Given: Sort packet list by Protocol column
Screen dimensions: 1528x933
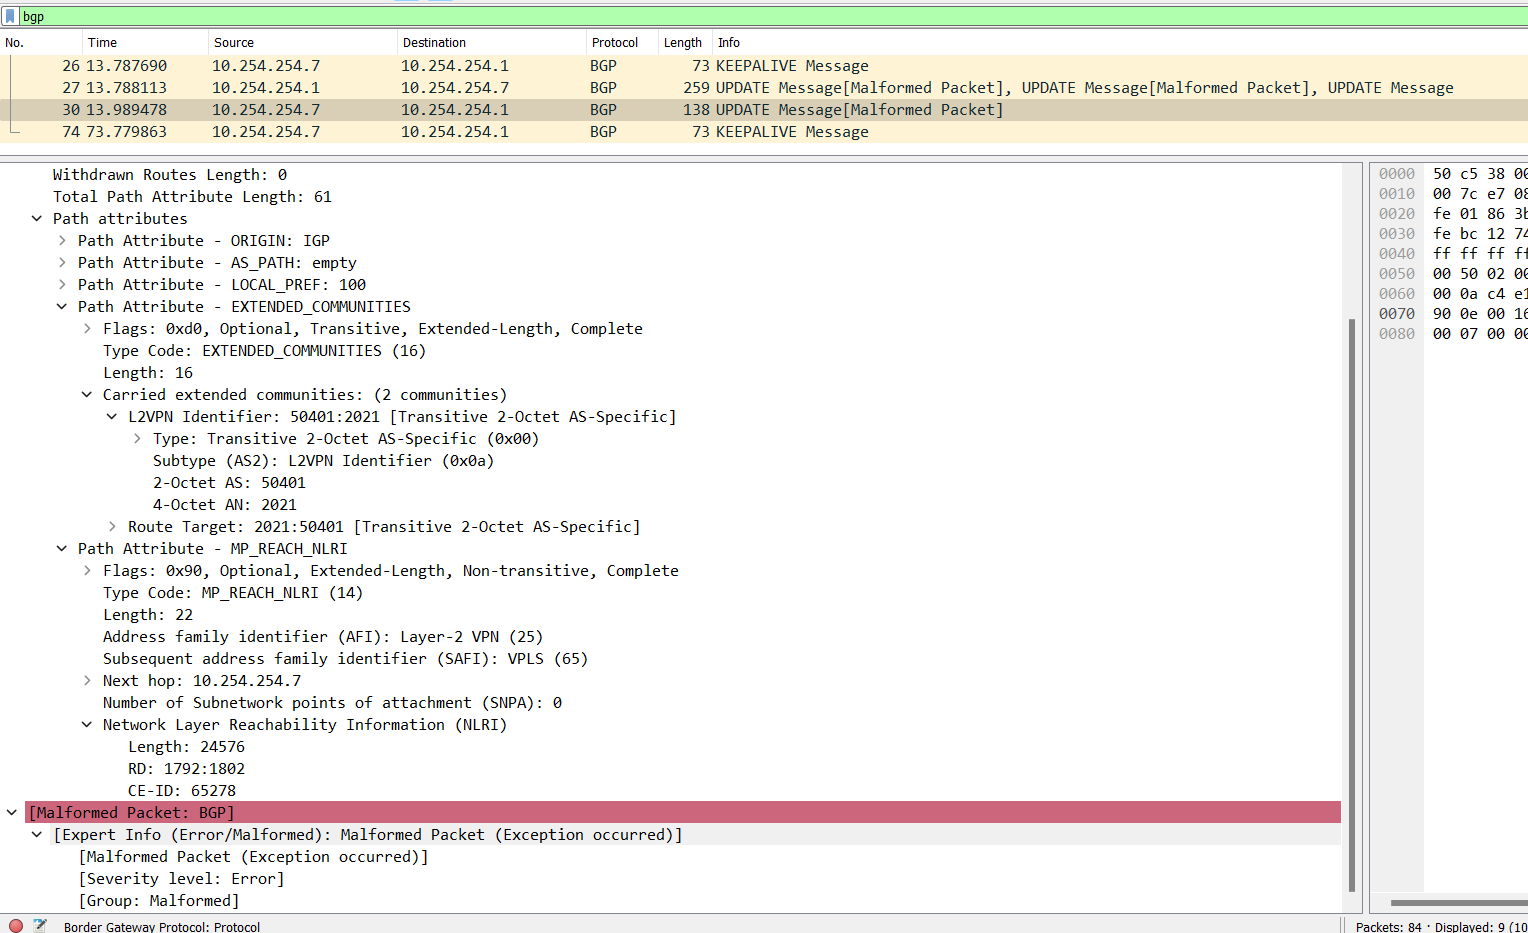Looking at the screenshot, I should [622, 43].
